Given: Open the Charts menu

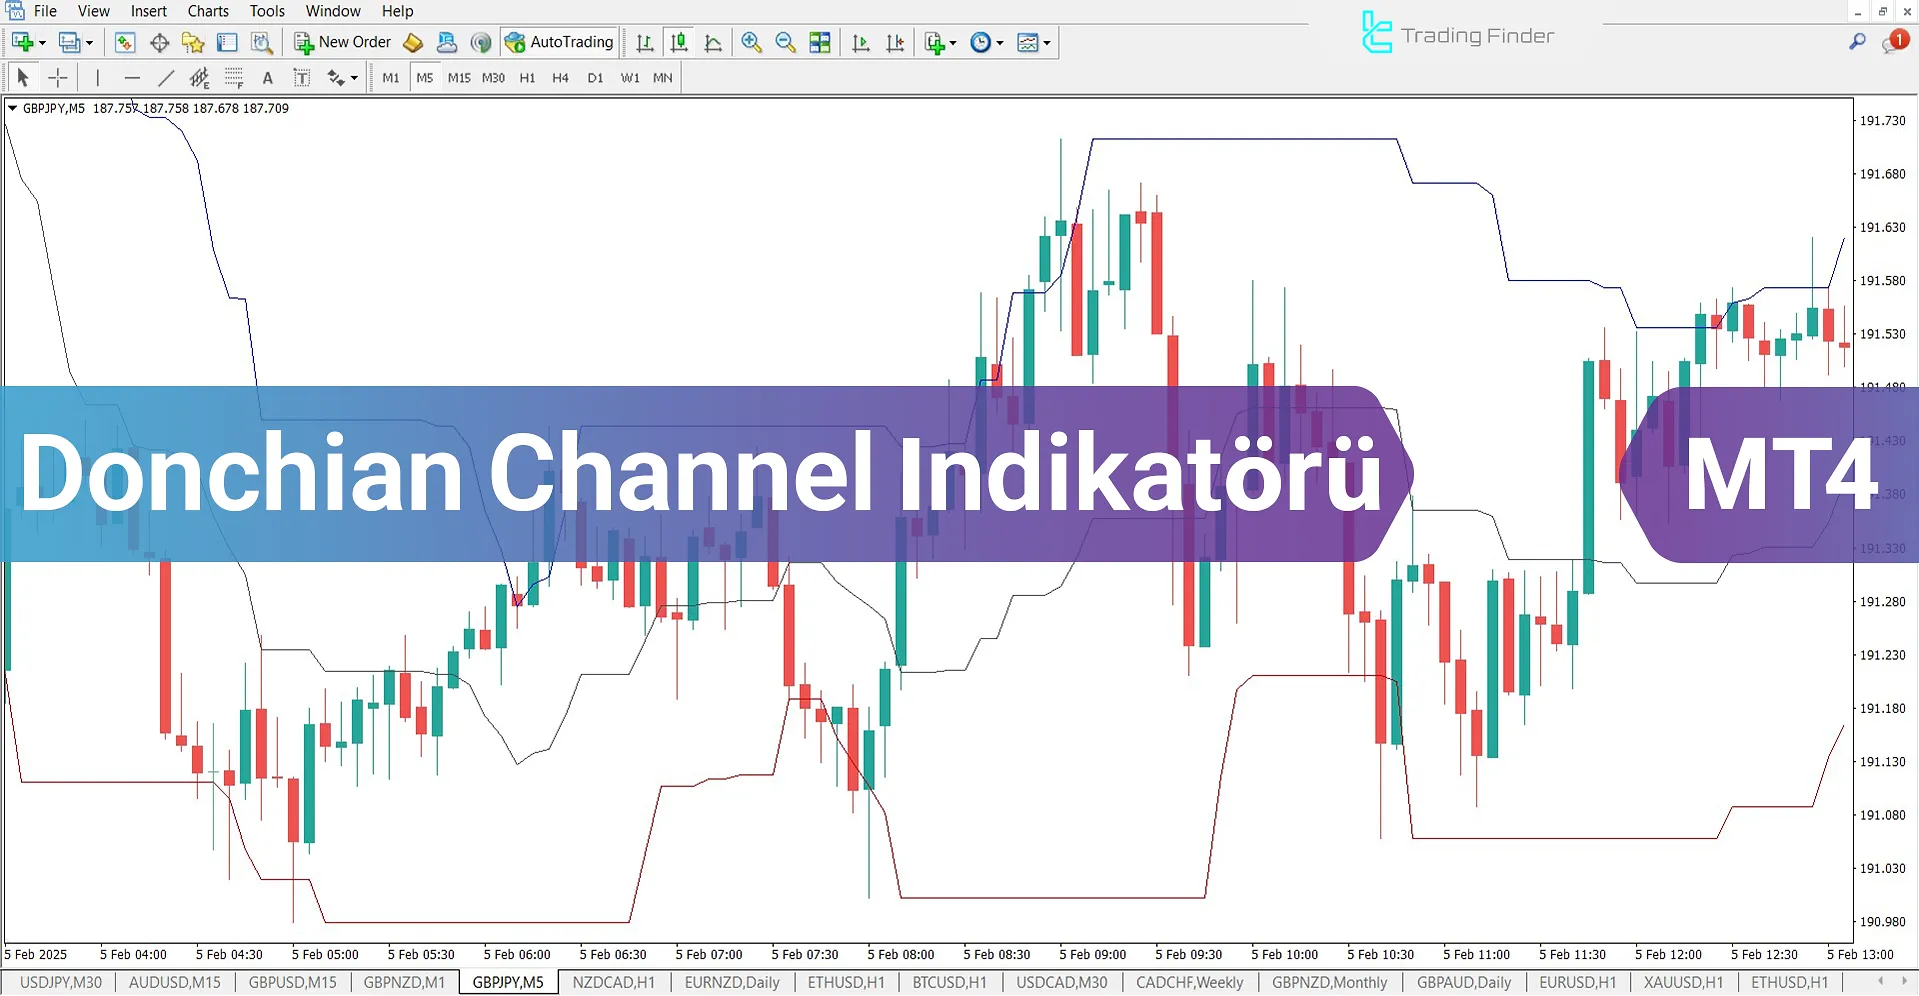Looking at the screenshot, I should pos(207,11).
